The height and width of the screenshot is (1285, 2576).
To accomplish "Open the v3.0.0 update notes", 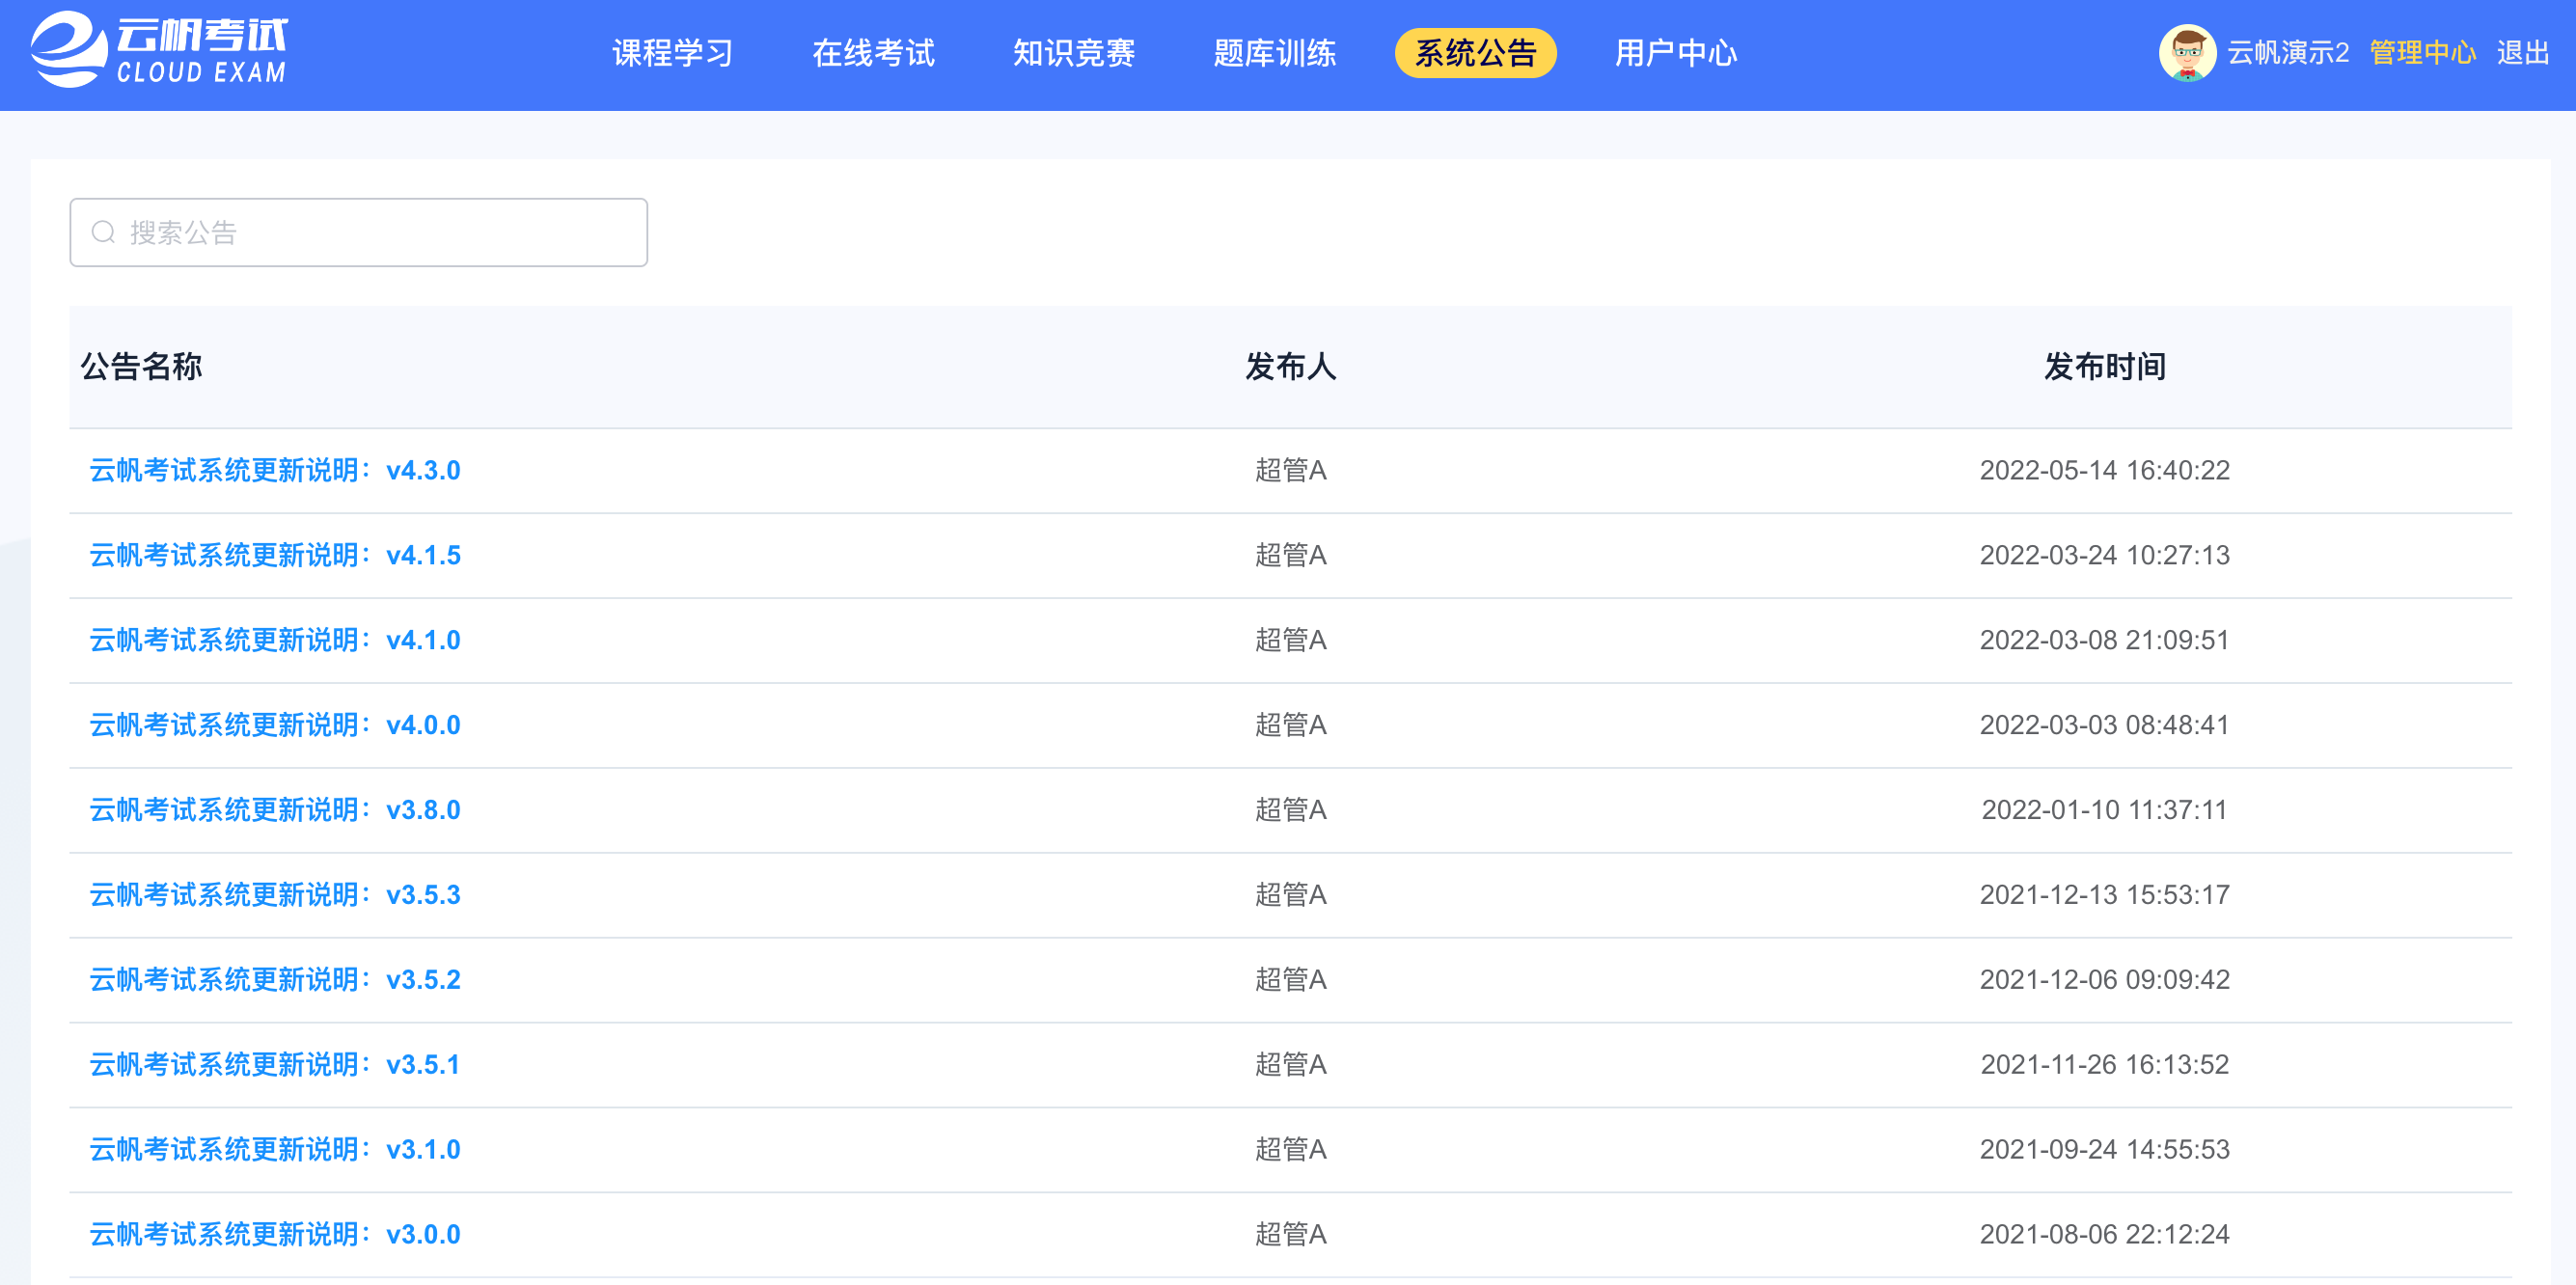I will [275, 1236].
